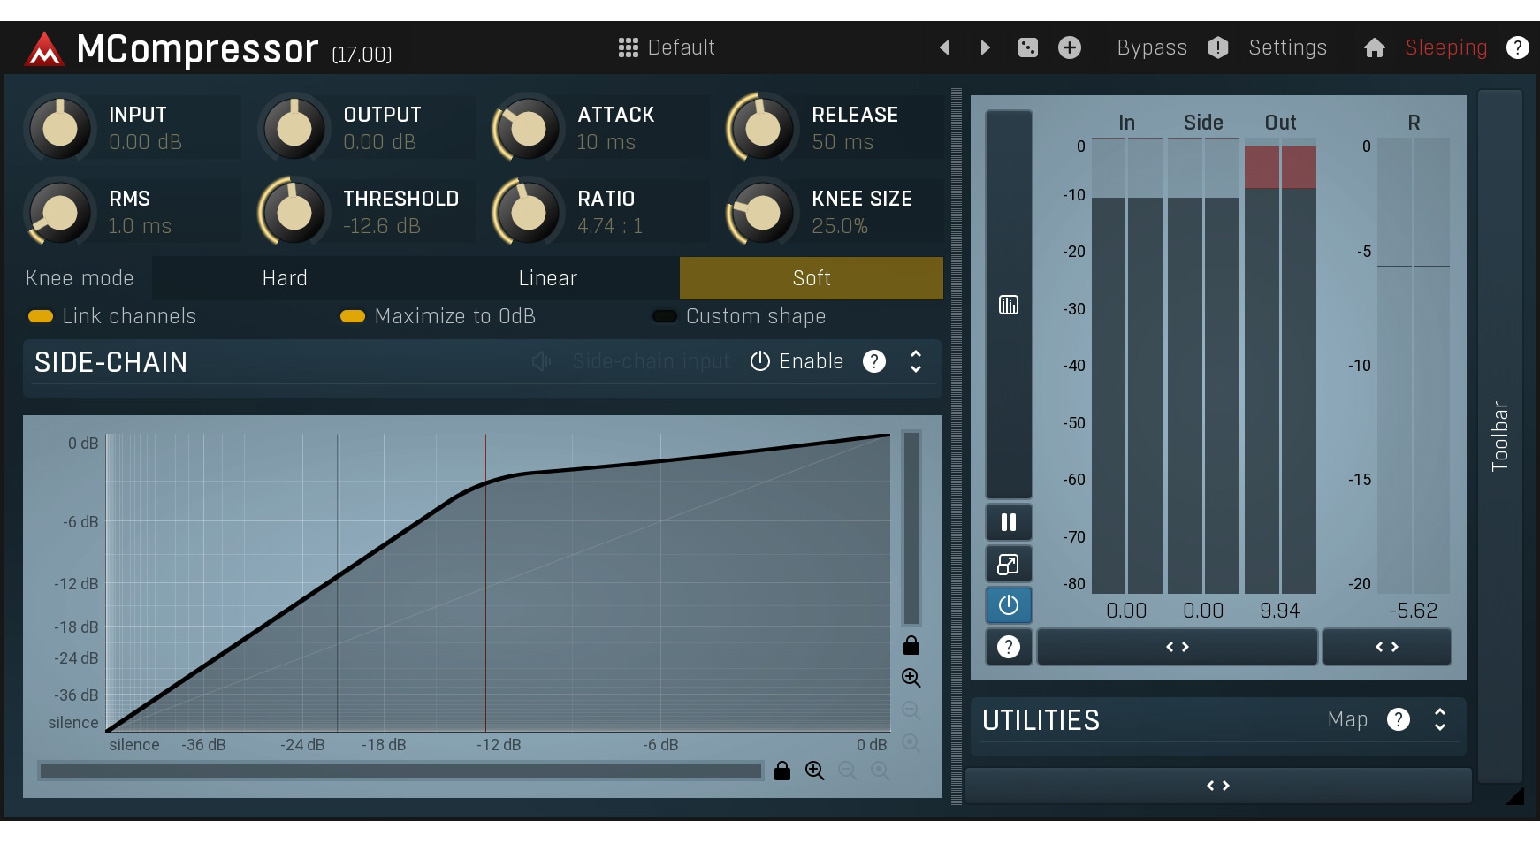Toggle Maximize to 0dB option

pyautogui.click(x=352, y=316)
